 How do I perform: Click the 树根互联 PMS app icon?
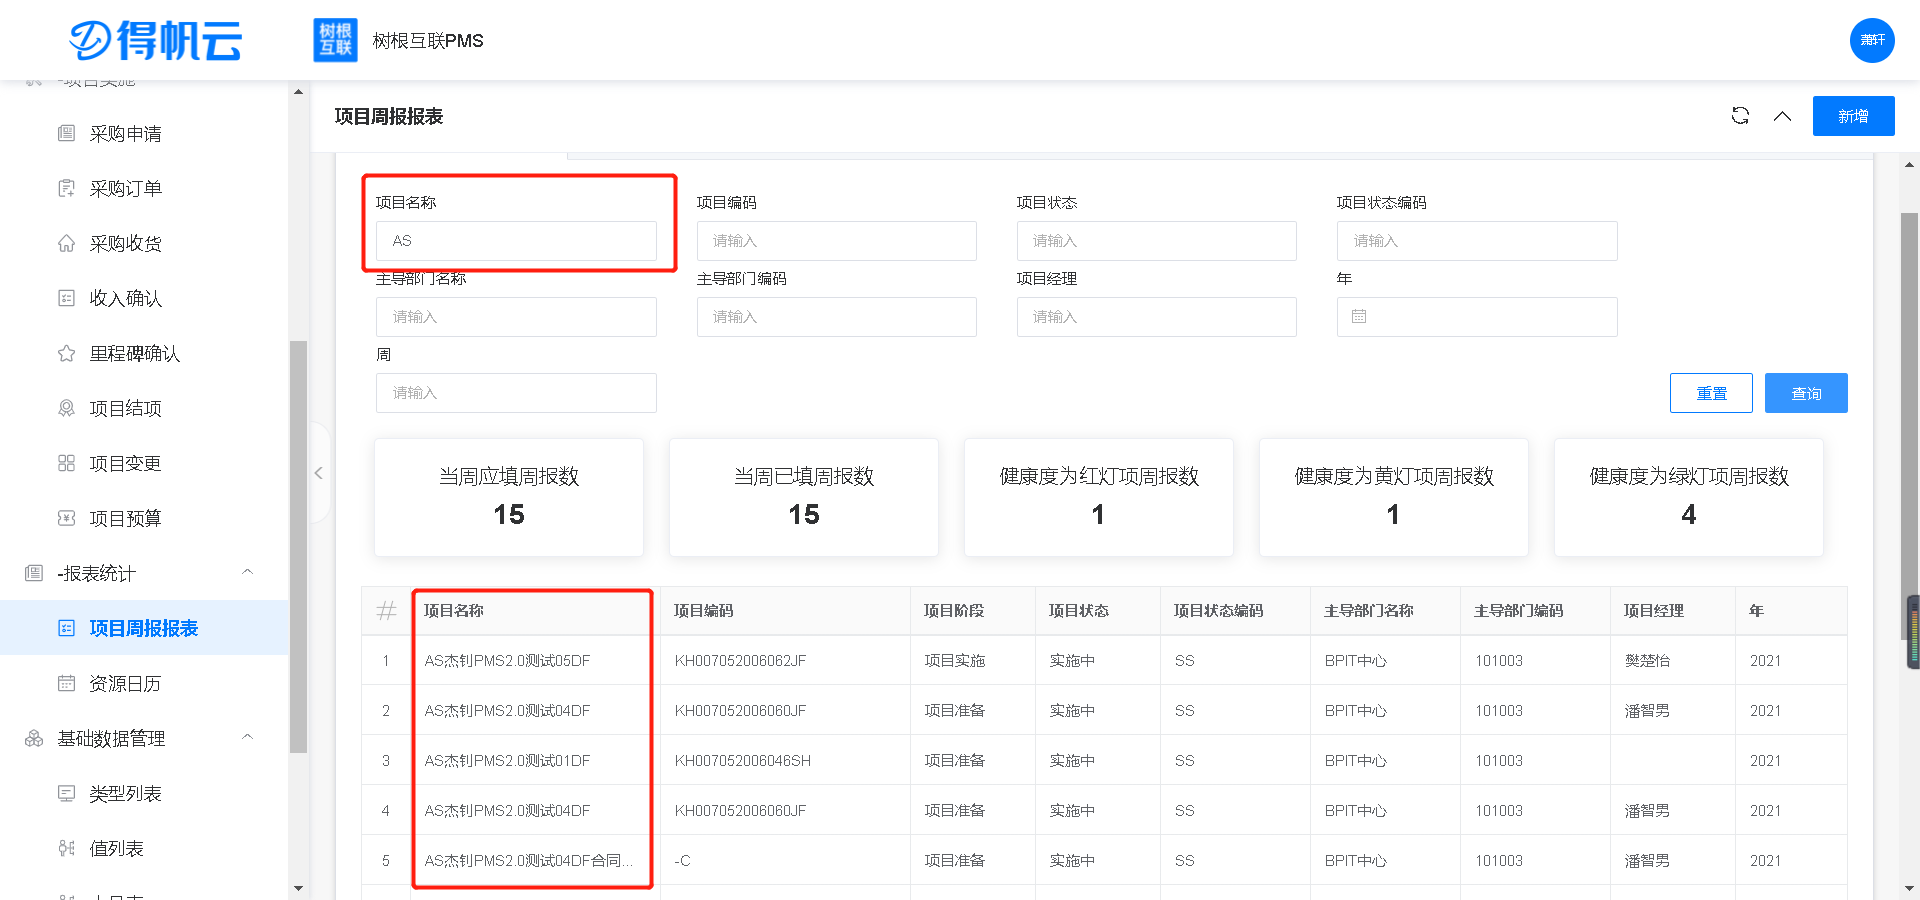pos(335,40)
